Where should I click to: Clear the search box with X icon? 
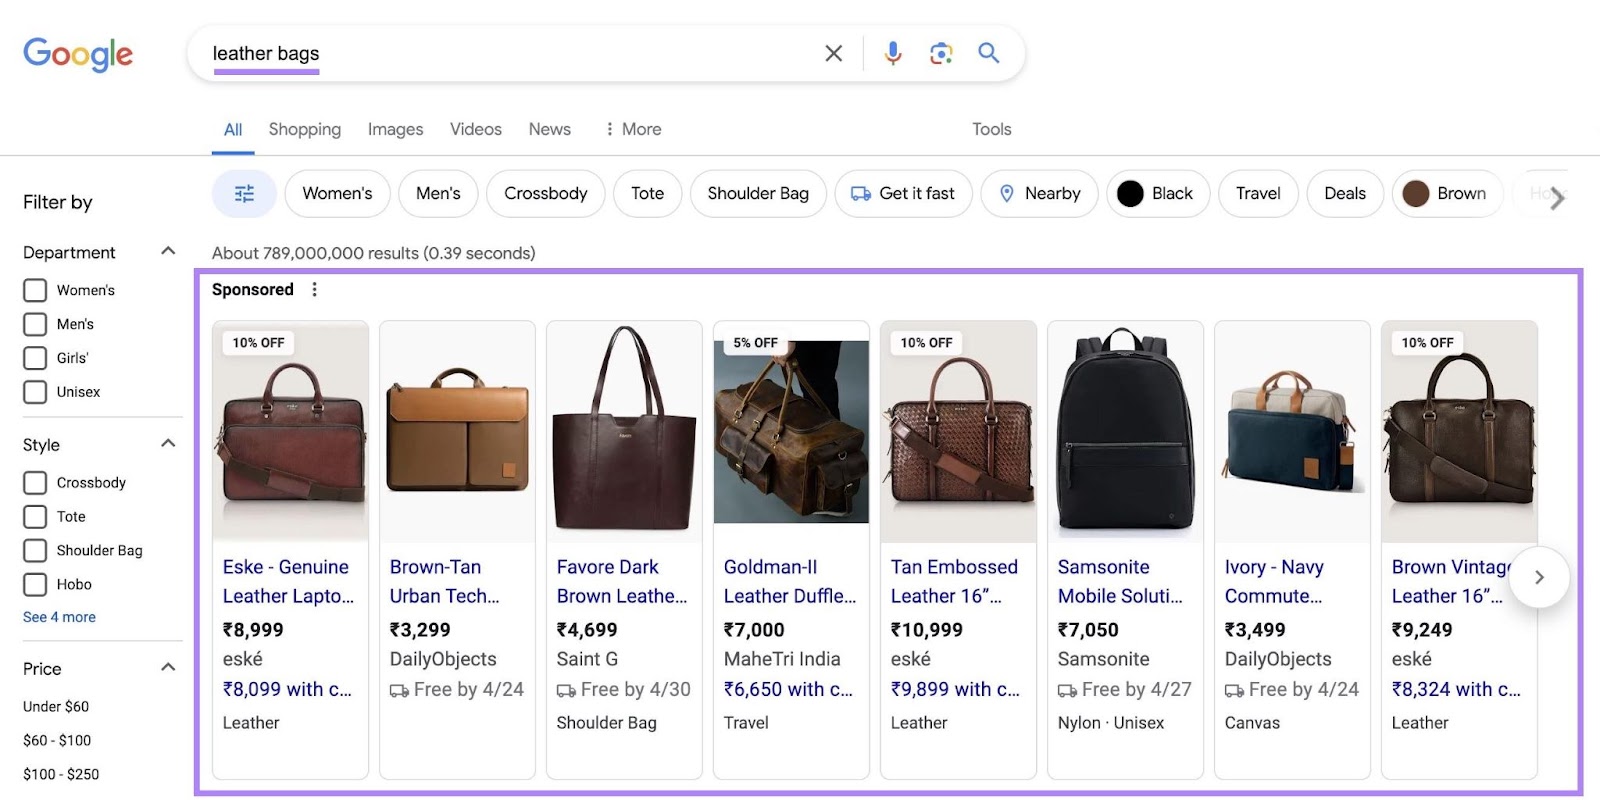click(x=833, y=53)
